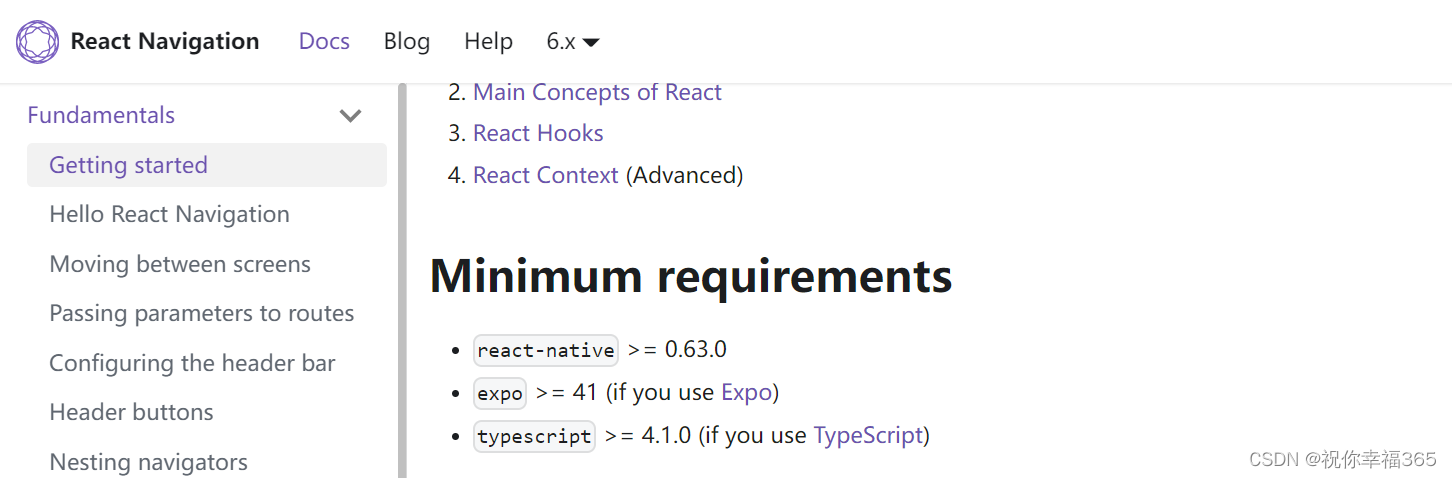1452x478 pixels.
Task: Go to the Blog page
Action: click(x=407, y=41)
